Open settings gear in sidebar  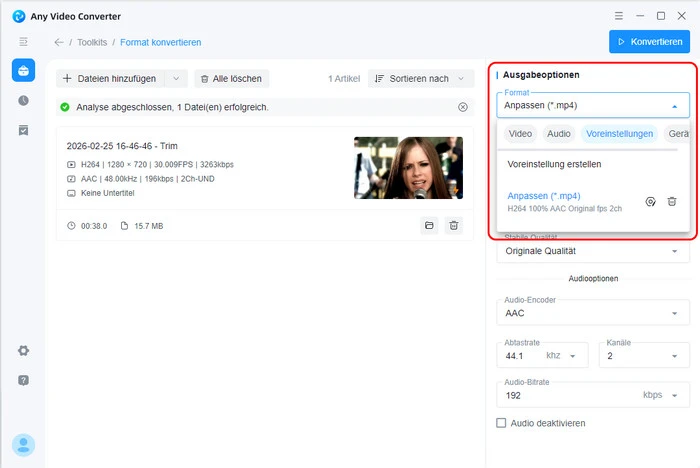23,351
